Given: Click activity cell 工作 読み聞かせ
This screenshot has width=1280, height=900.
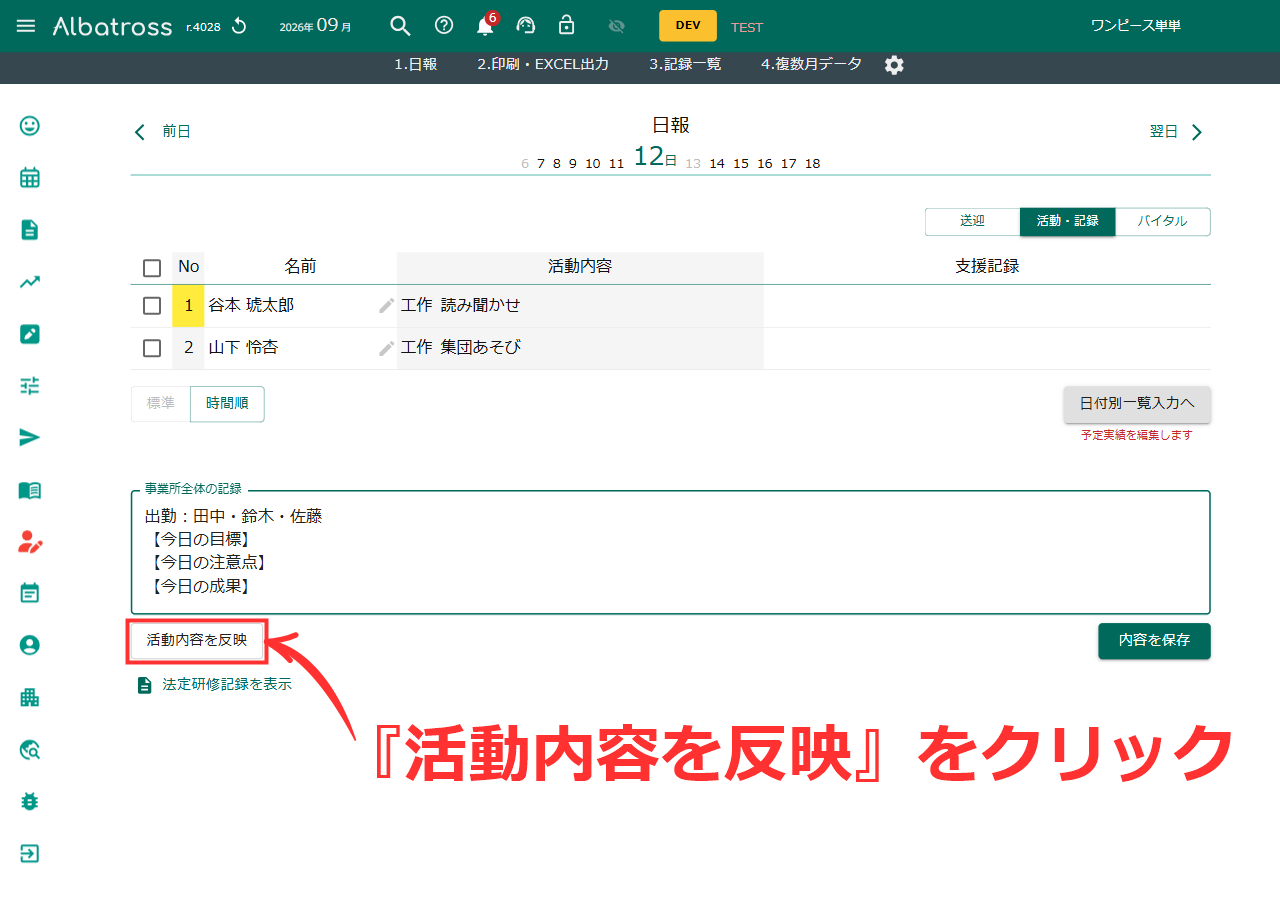Looking at the screenshot, I should (580, 306).
